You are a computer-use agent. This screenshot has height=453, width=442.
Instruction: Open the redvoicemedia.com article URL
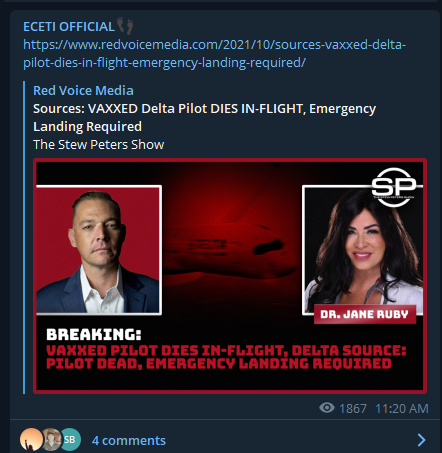click(214, 53)
